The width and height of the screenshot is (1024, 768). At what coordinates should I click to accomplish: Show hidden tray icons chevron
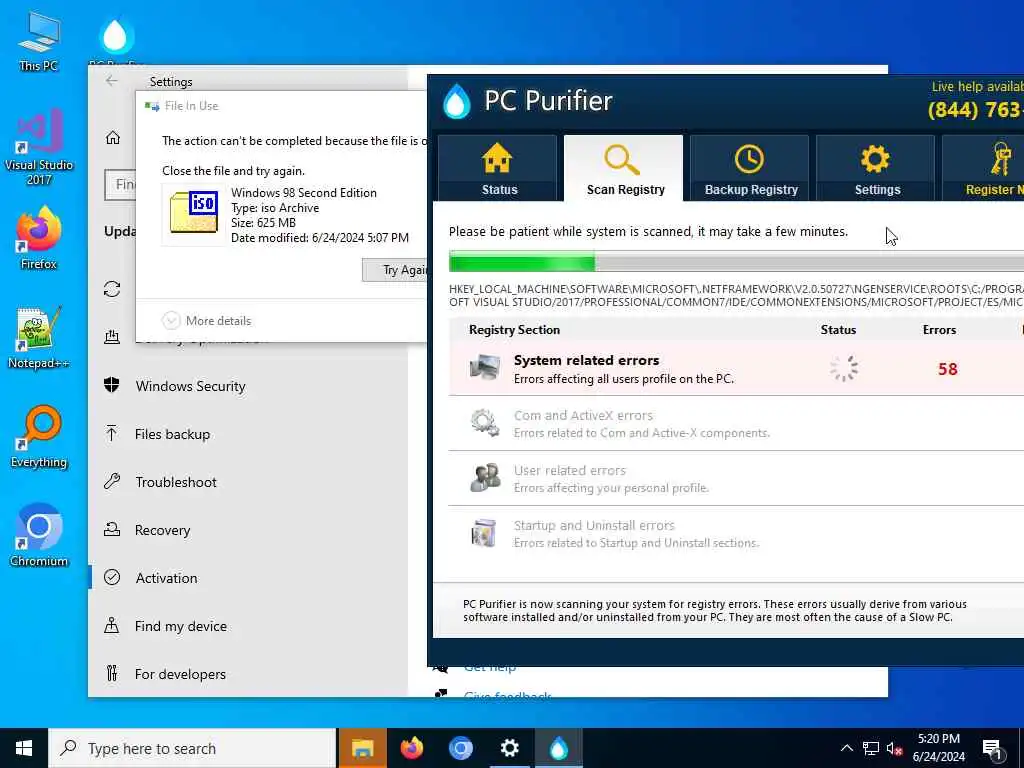(x=846, y=748)
